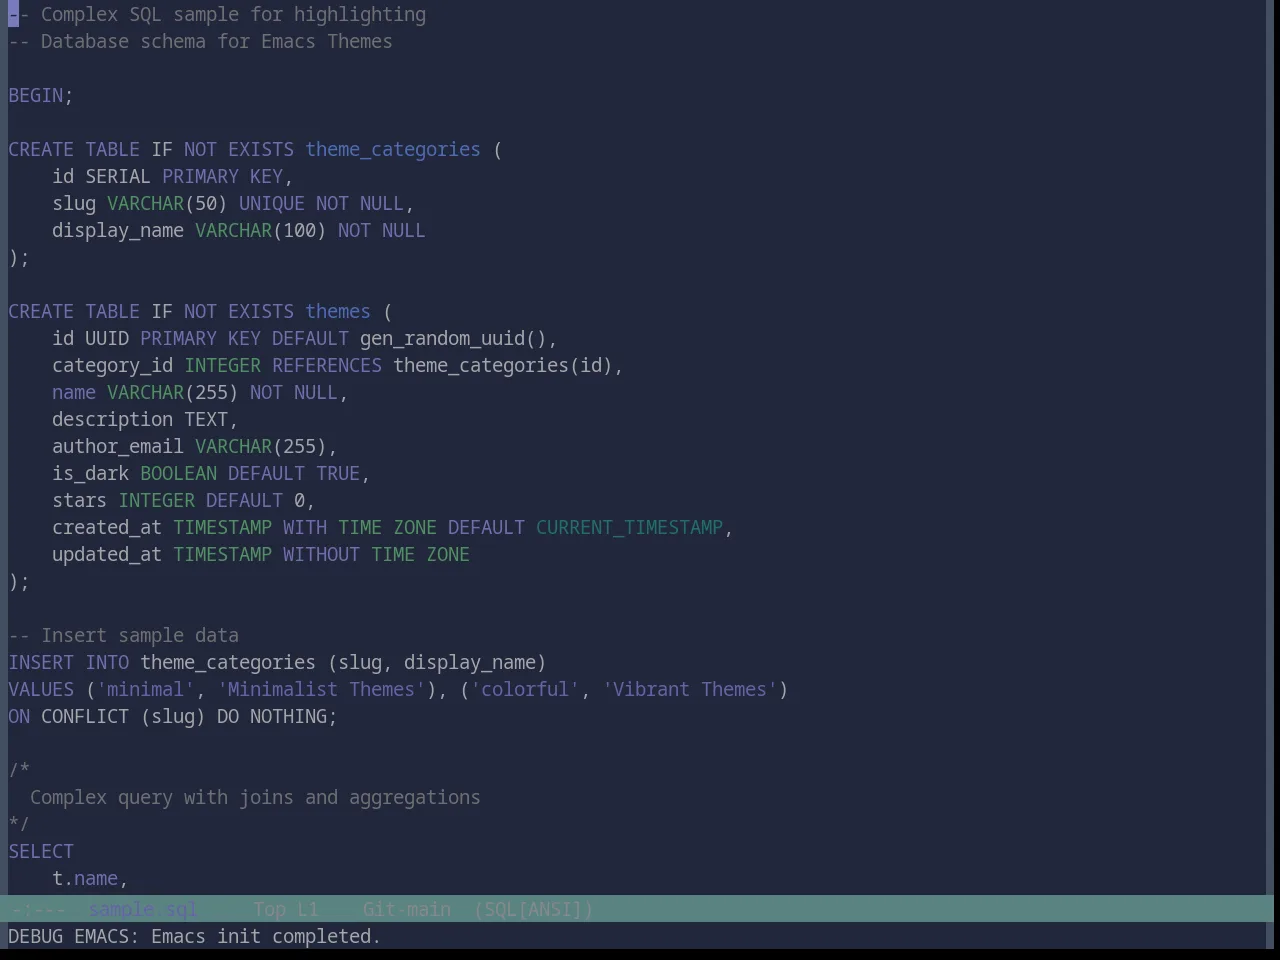
Task: Click the '/*' block comment opener
Action: (20, 770)
